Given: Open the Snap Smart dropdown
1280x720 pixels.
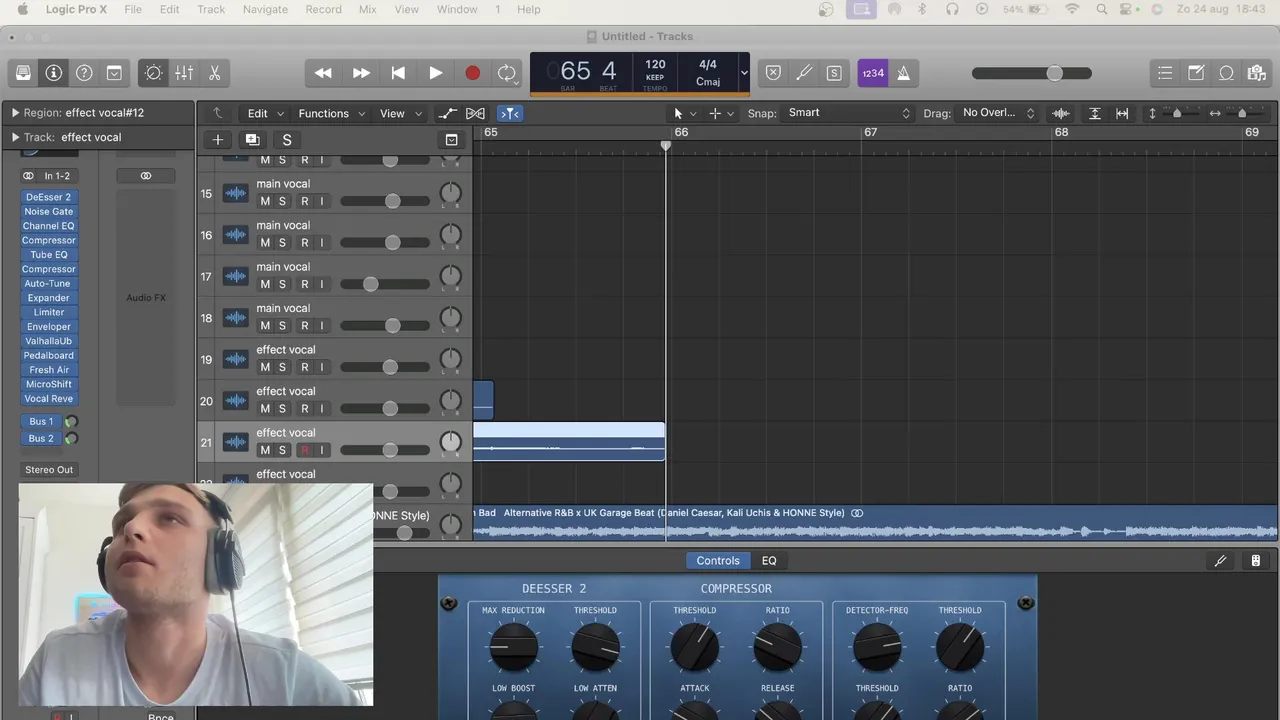Looking at the screenshot, I should click(x=848, y=113).
